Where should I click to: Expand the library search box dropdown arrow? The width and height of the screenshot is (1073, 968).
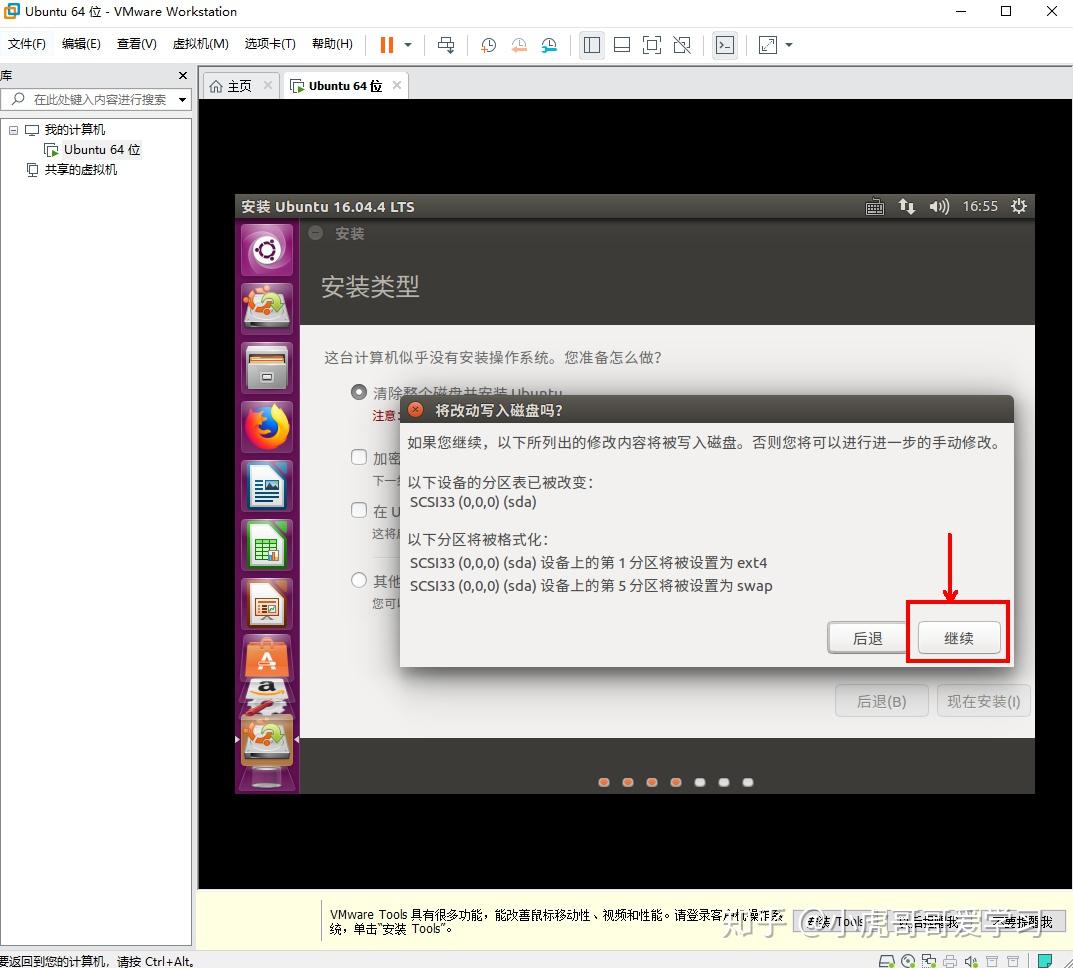coord(182,100)
